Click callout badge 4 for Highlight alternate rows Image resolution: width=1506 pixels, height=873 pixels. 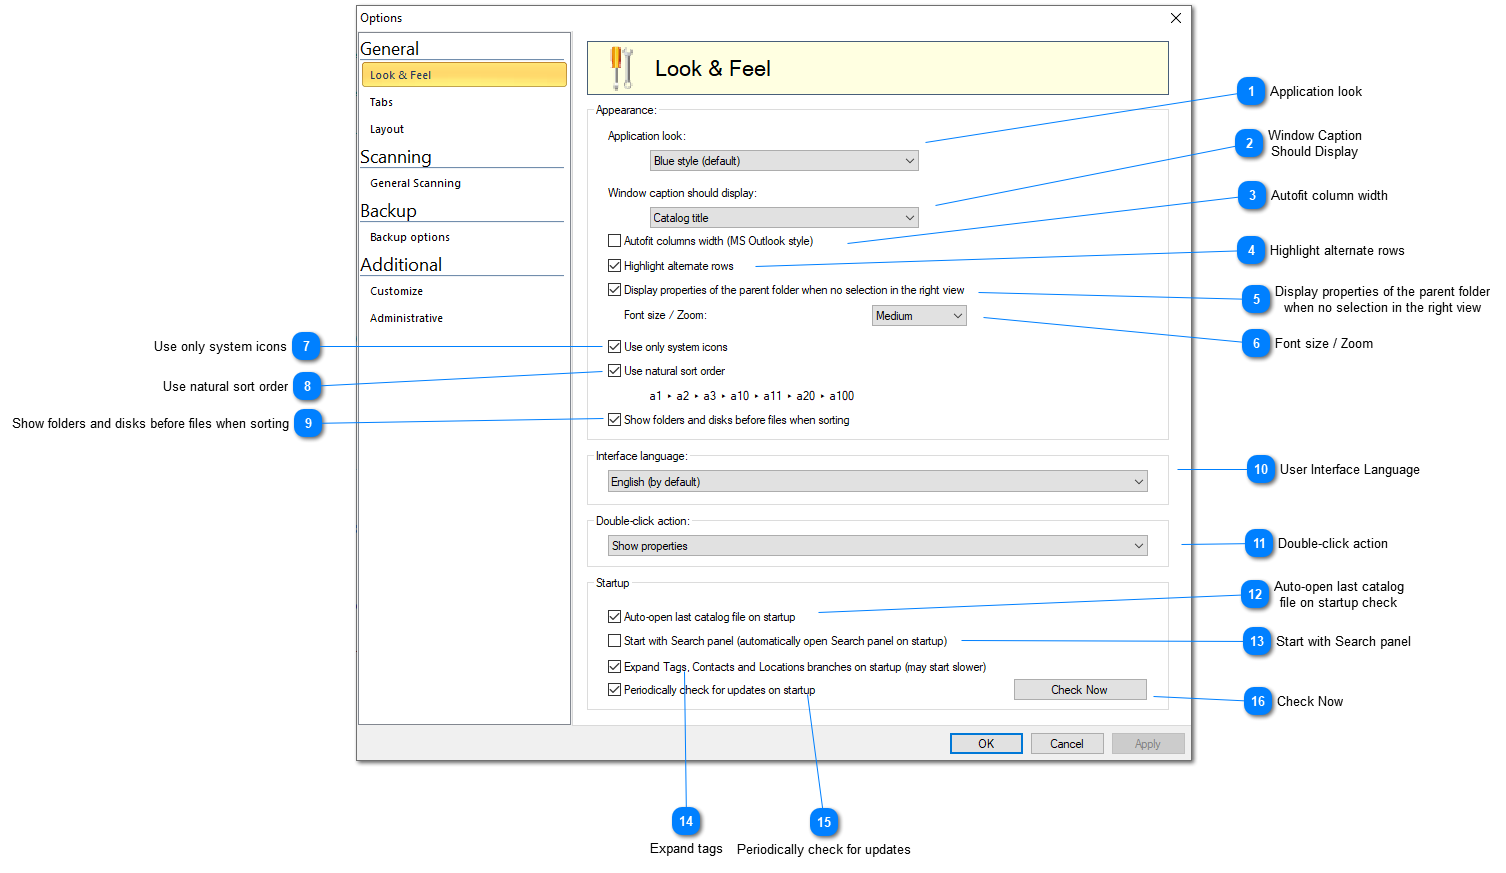coord(1250,251)
